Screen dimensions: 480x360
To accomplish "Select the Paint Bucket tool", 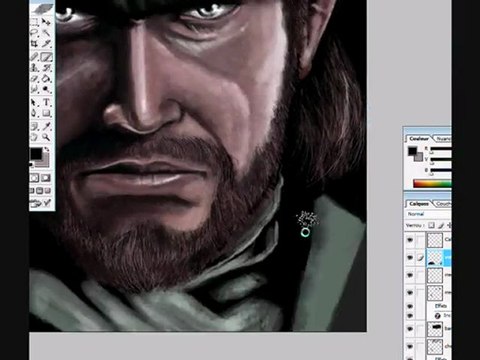I will [x=47, y=79].
